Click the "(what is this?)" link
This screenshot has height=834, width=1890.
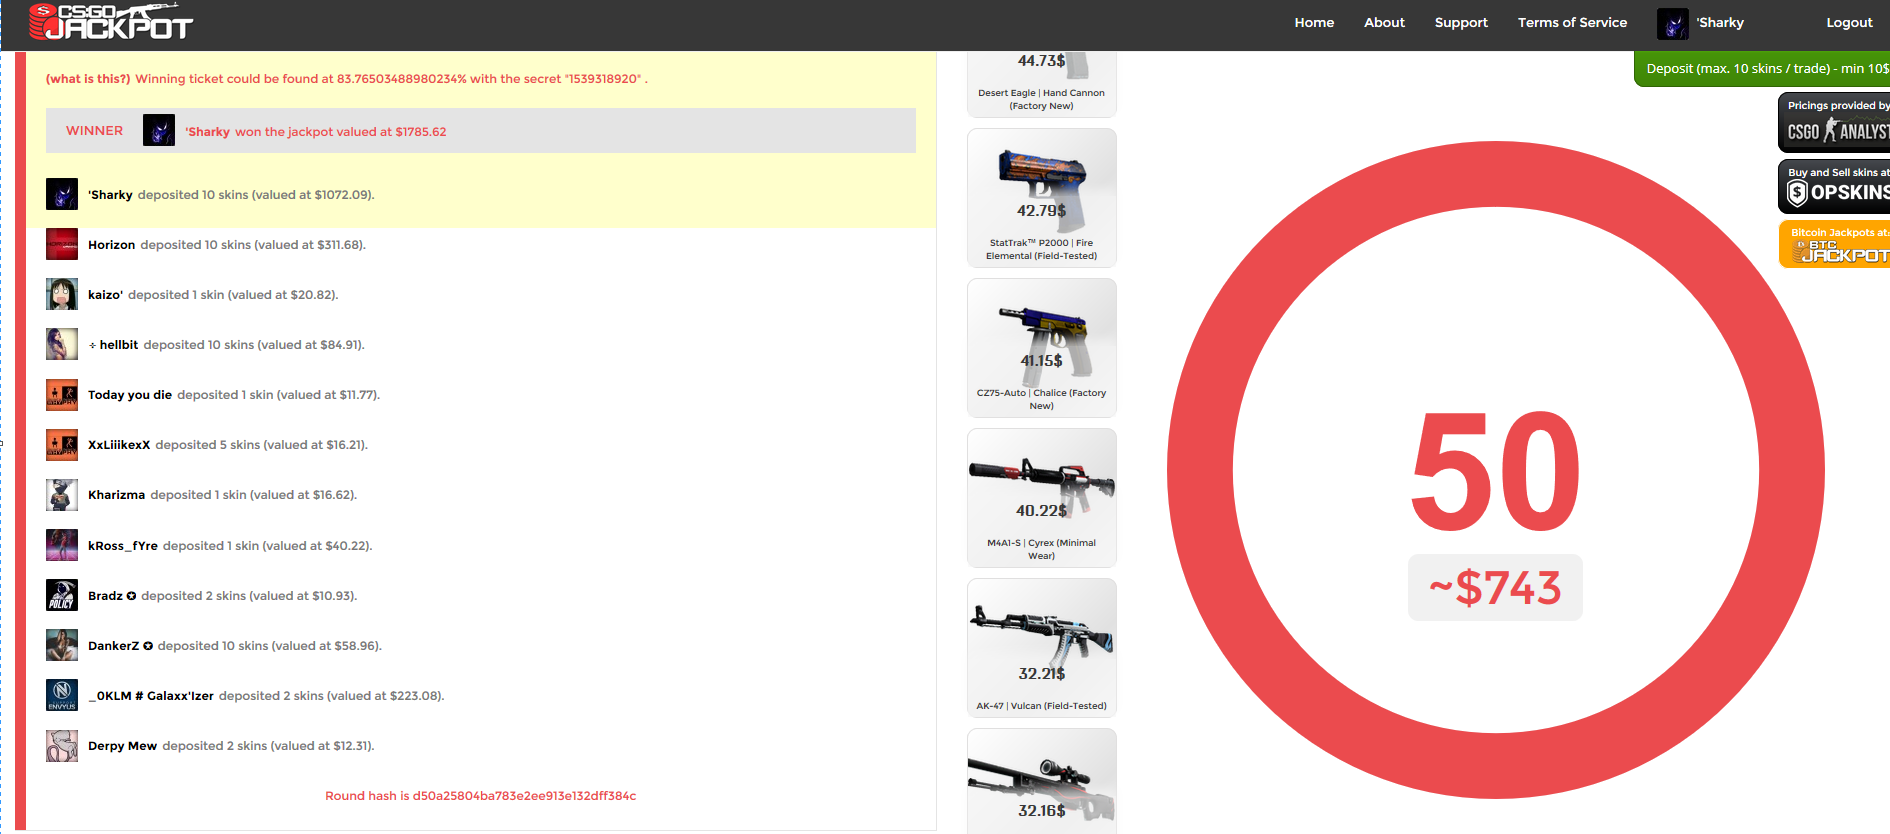coord(88,79)
